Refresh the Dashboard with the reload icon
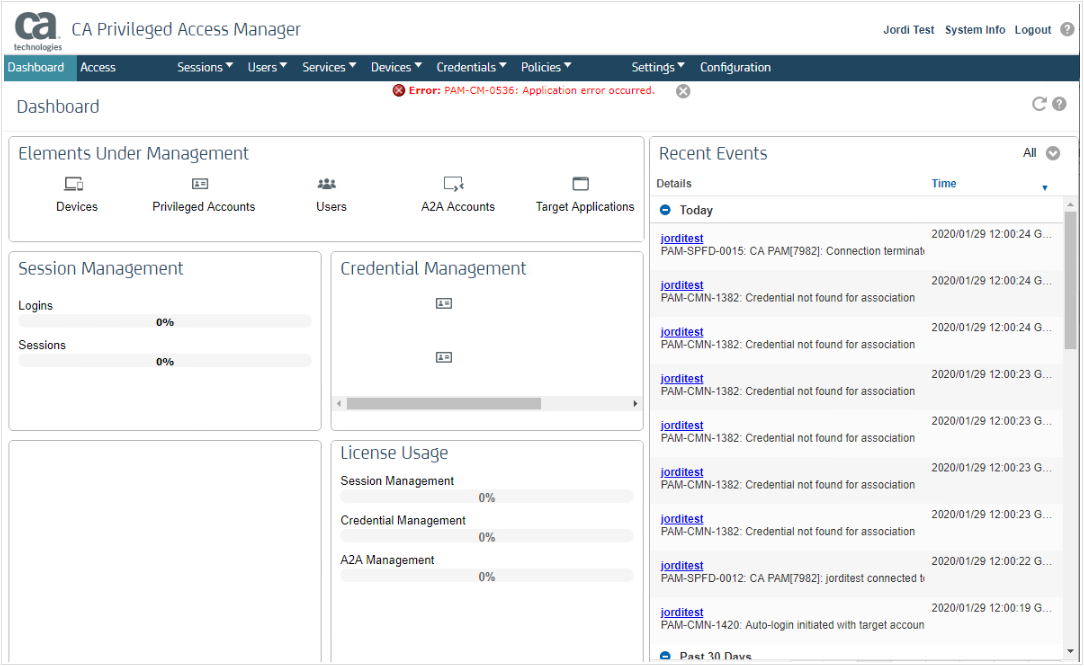The image size is (1084, 666). 1039,104
